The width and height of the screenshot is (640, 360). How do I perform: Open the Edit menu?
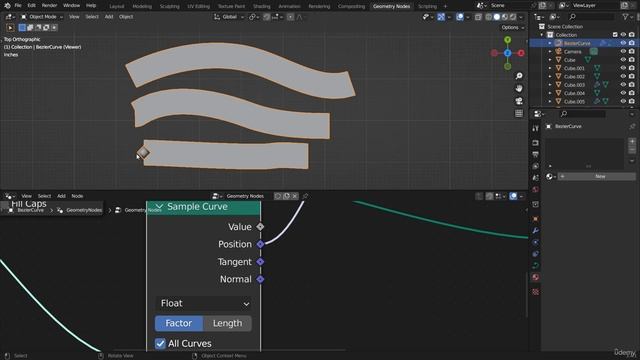(31, 6)
